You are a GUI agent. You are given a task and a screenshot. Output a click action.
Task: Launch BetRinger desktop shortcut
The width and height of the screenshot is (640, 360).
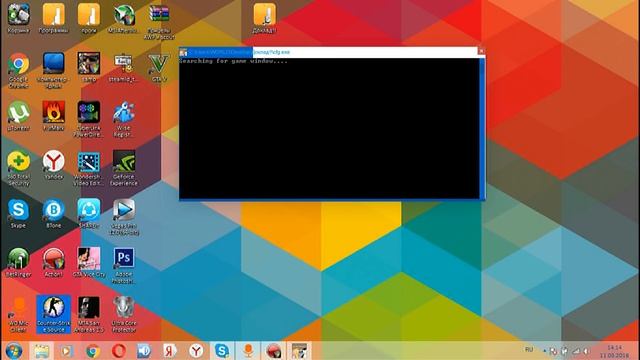coord(18,262)
